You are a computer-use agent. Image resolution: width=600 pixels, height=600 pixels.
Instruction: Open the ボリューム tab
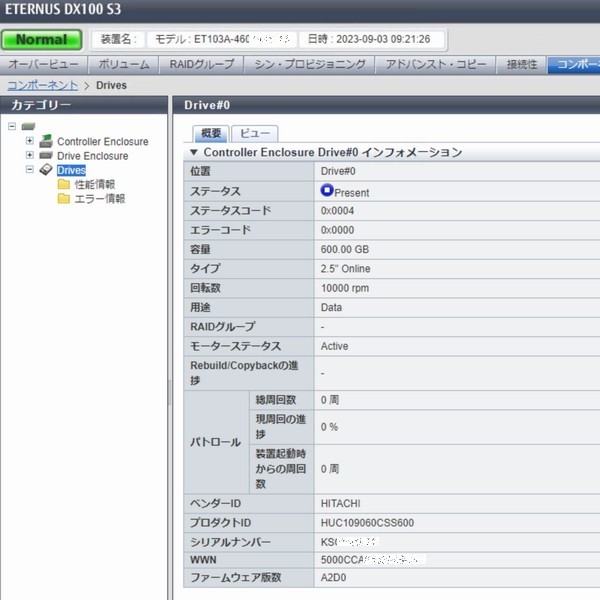click(124, 64)
